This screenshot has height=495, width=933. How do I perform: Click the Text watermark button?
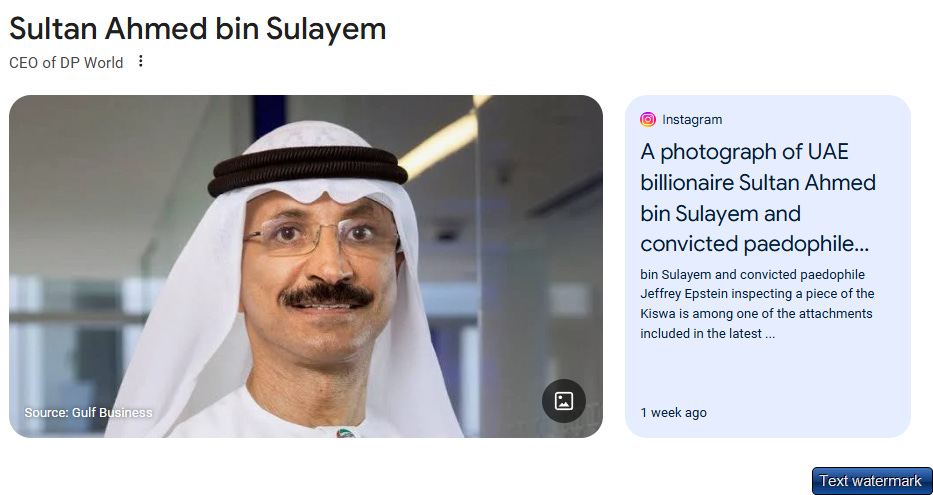(x=871, y=481)
